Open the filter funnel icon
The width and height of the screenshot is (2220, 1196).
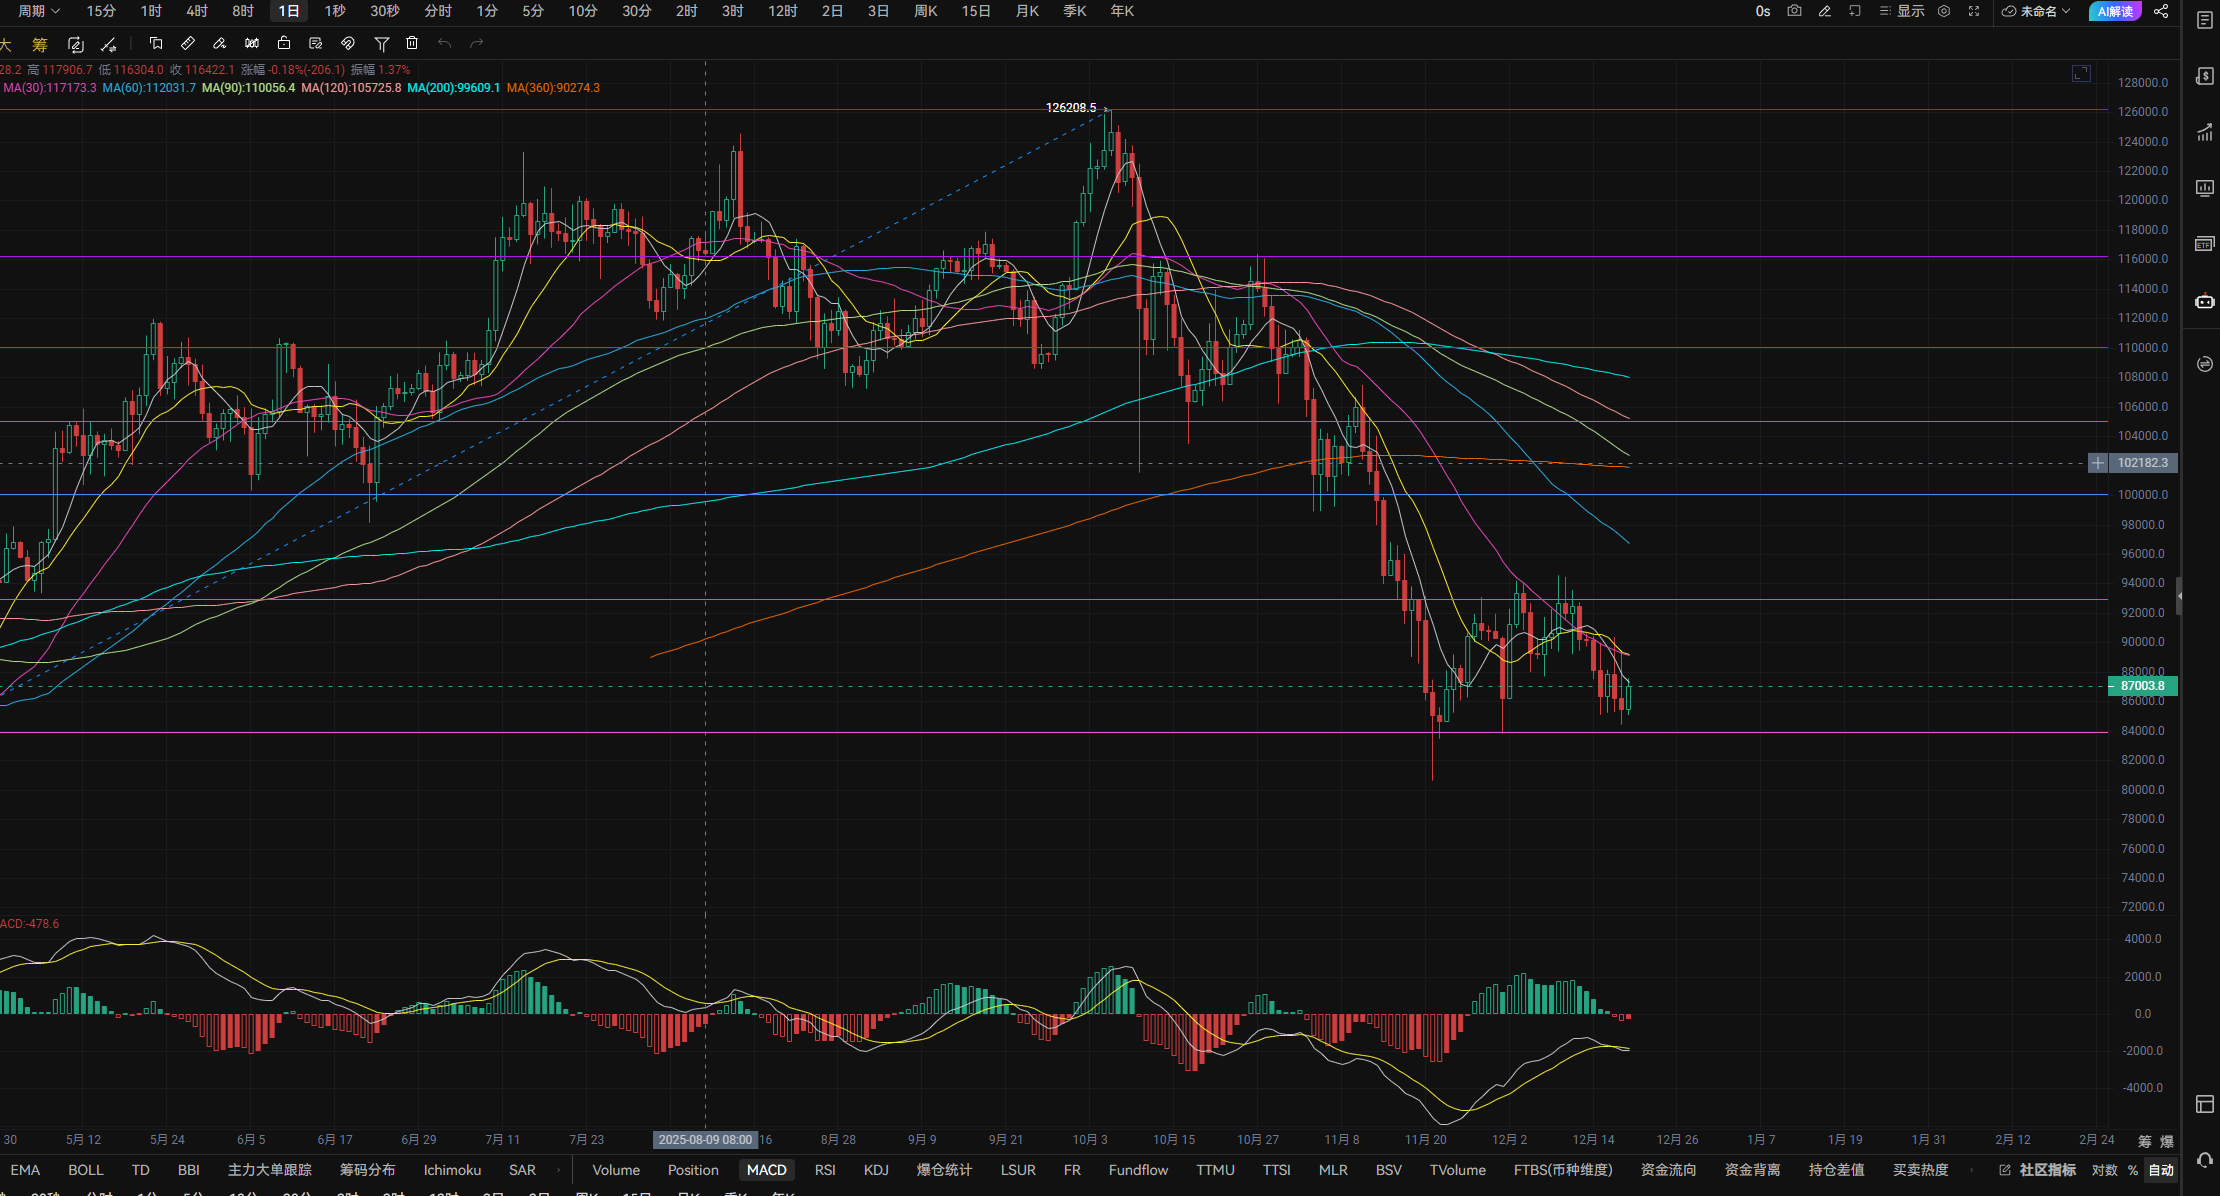381,43
